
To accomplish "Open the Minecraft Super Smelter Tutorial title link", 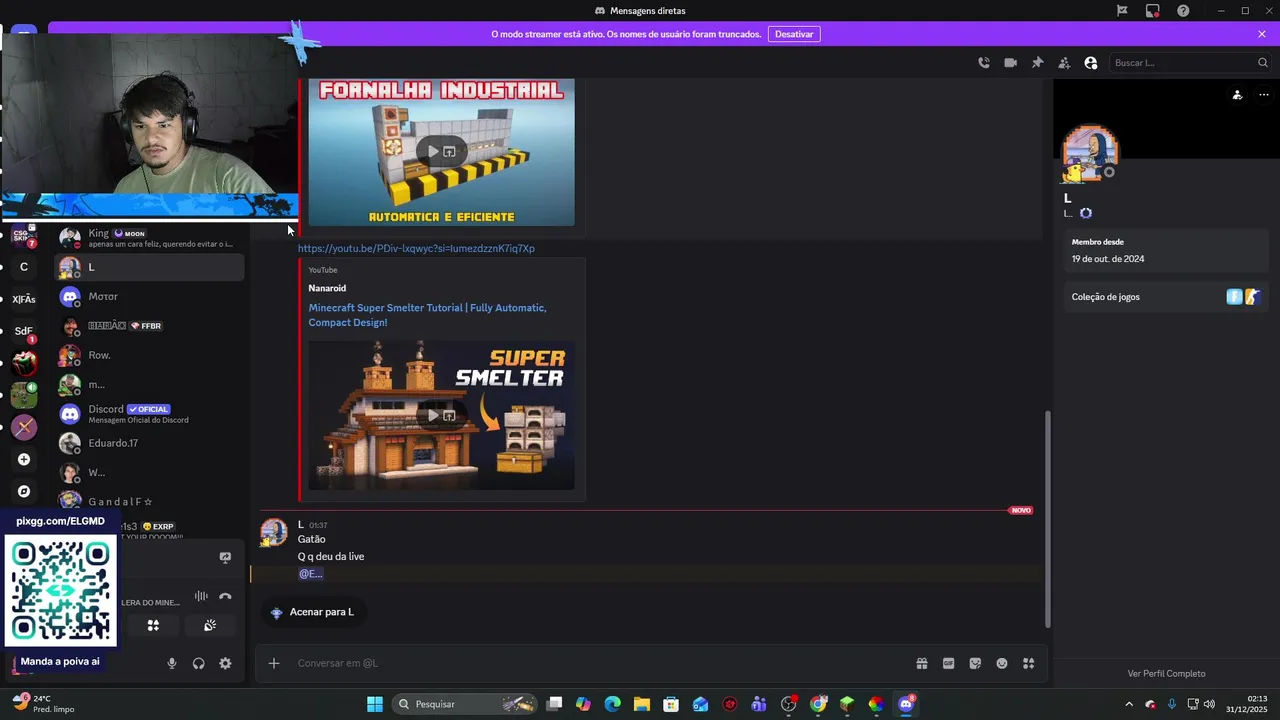I will pos(427,315).
